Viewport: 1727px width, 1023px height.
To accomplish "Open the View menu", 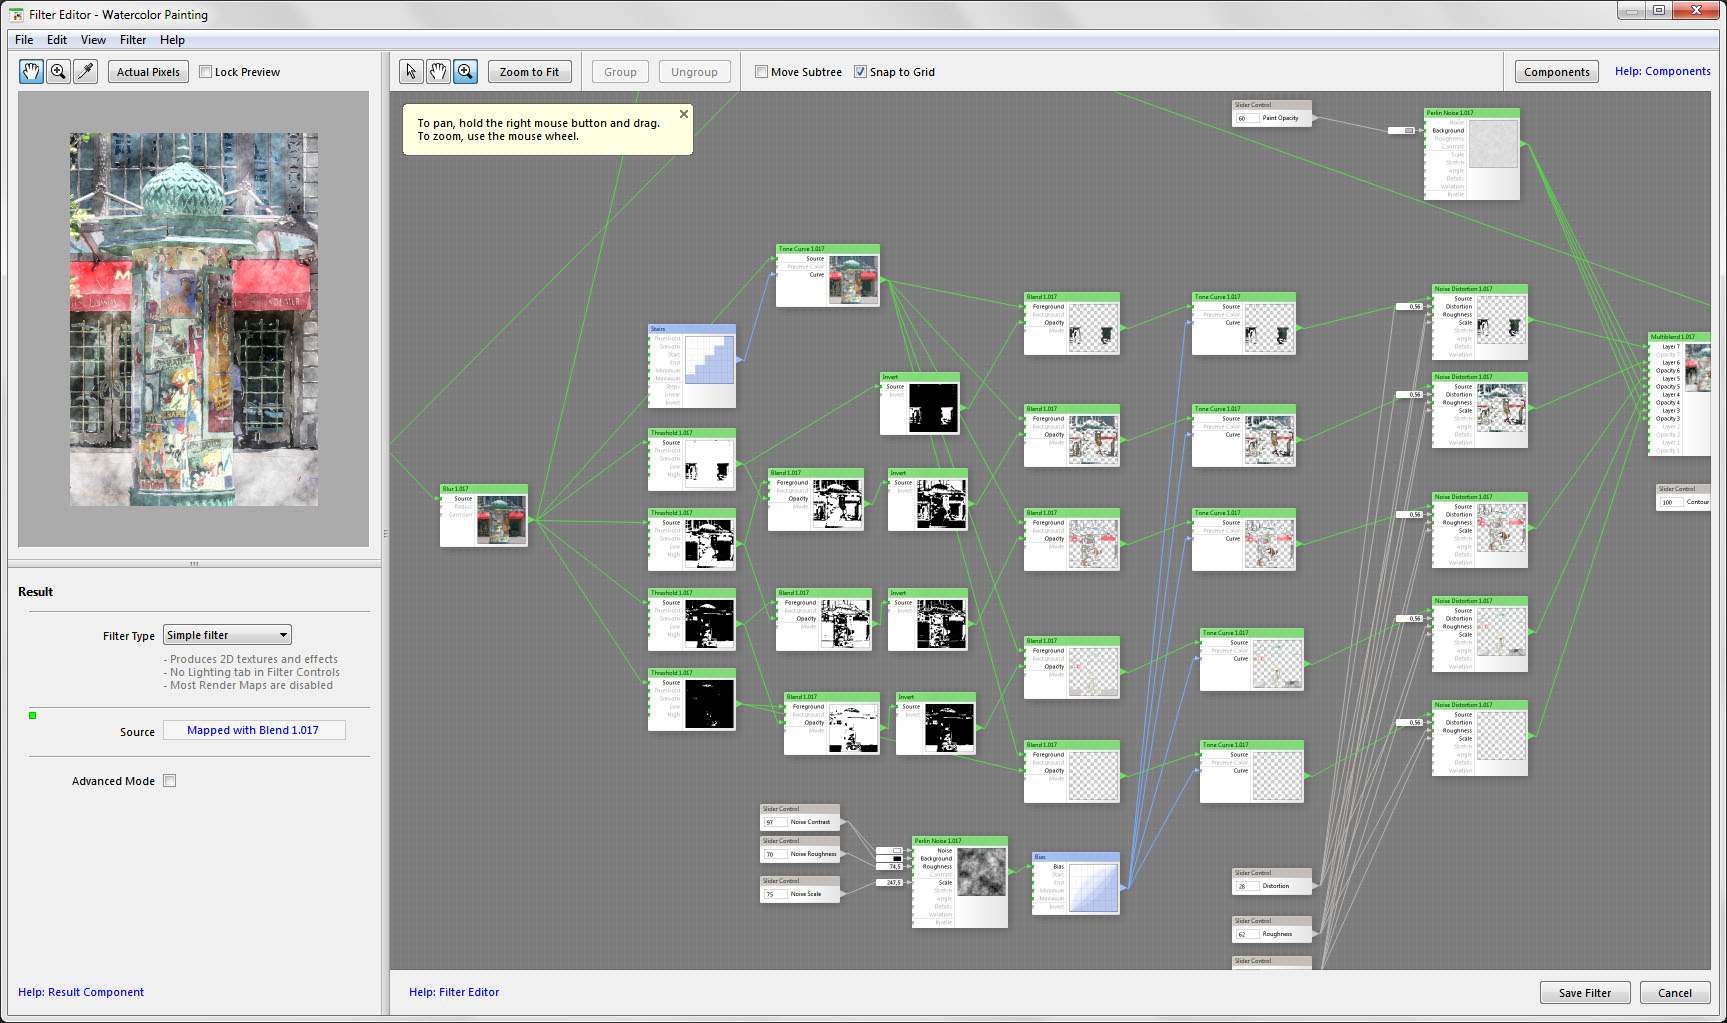I will click(93, 40).
